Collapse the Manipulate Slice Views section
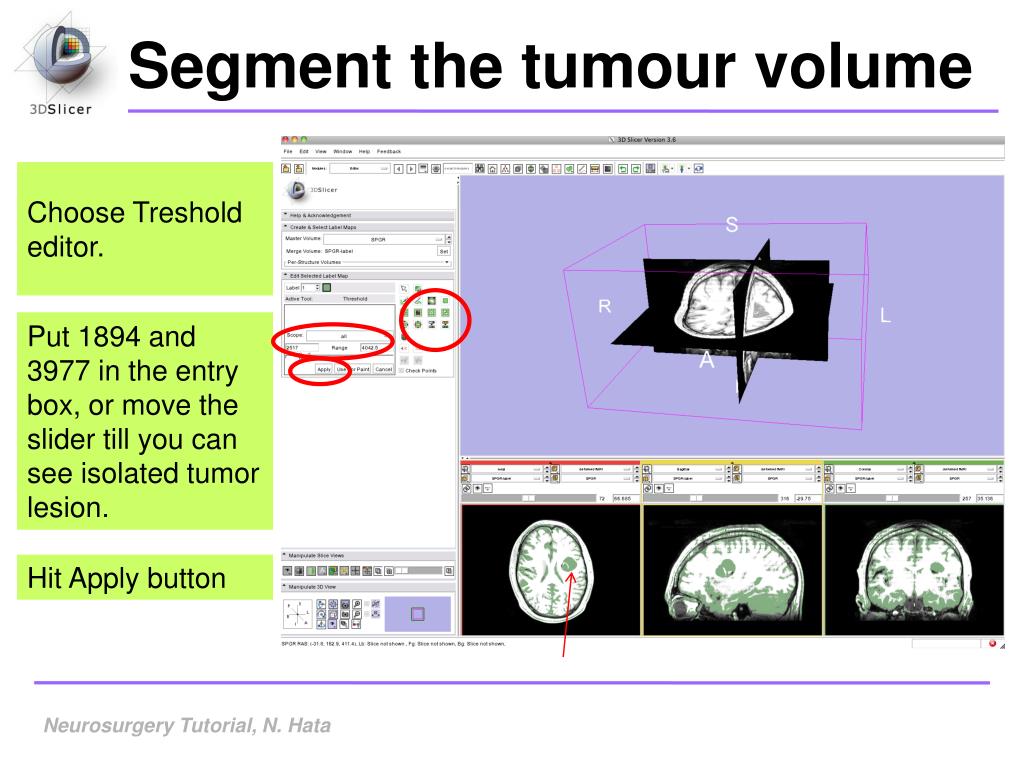 368,556
